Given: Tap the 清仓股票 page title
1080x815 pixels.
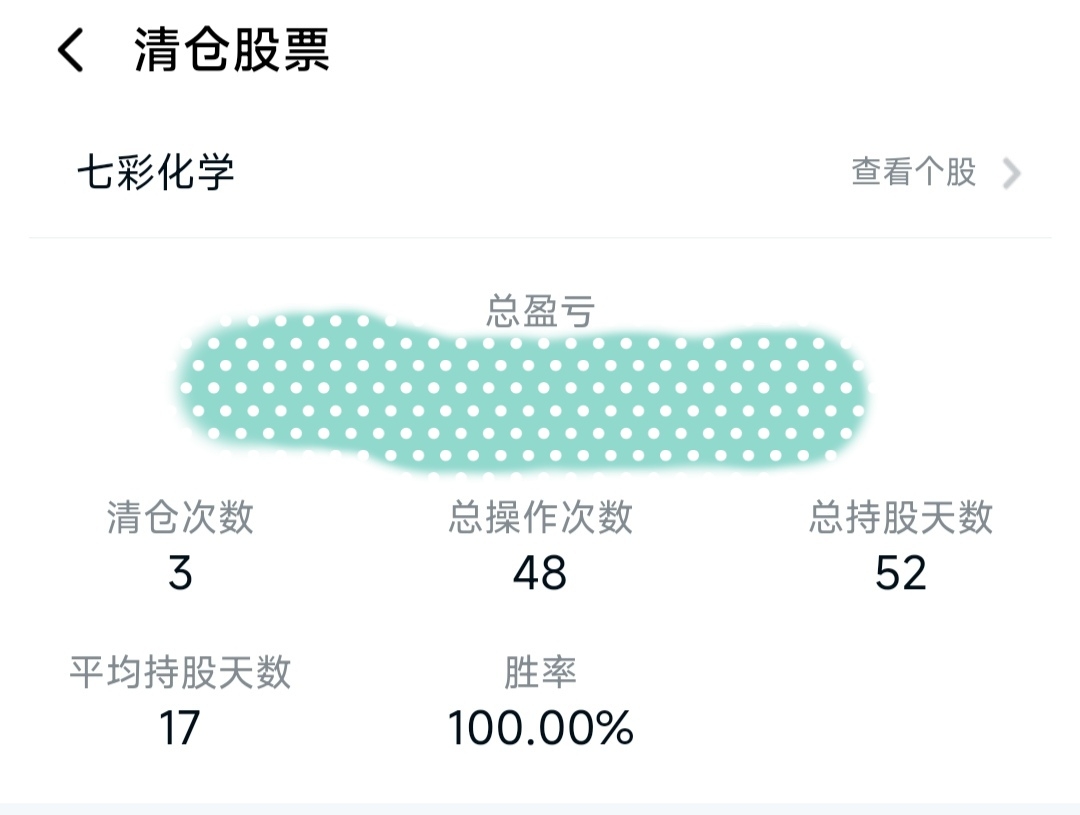Looking at the screenshot, I should click(x=232, y=50).
